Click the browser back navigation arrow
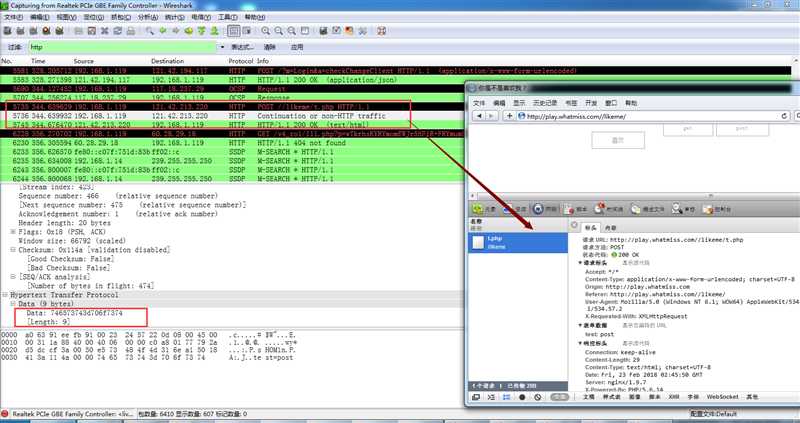The height and width of the screenshot is (423, 800). 479,116
